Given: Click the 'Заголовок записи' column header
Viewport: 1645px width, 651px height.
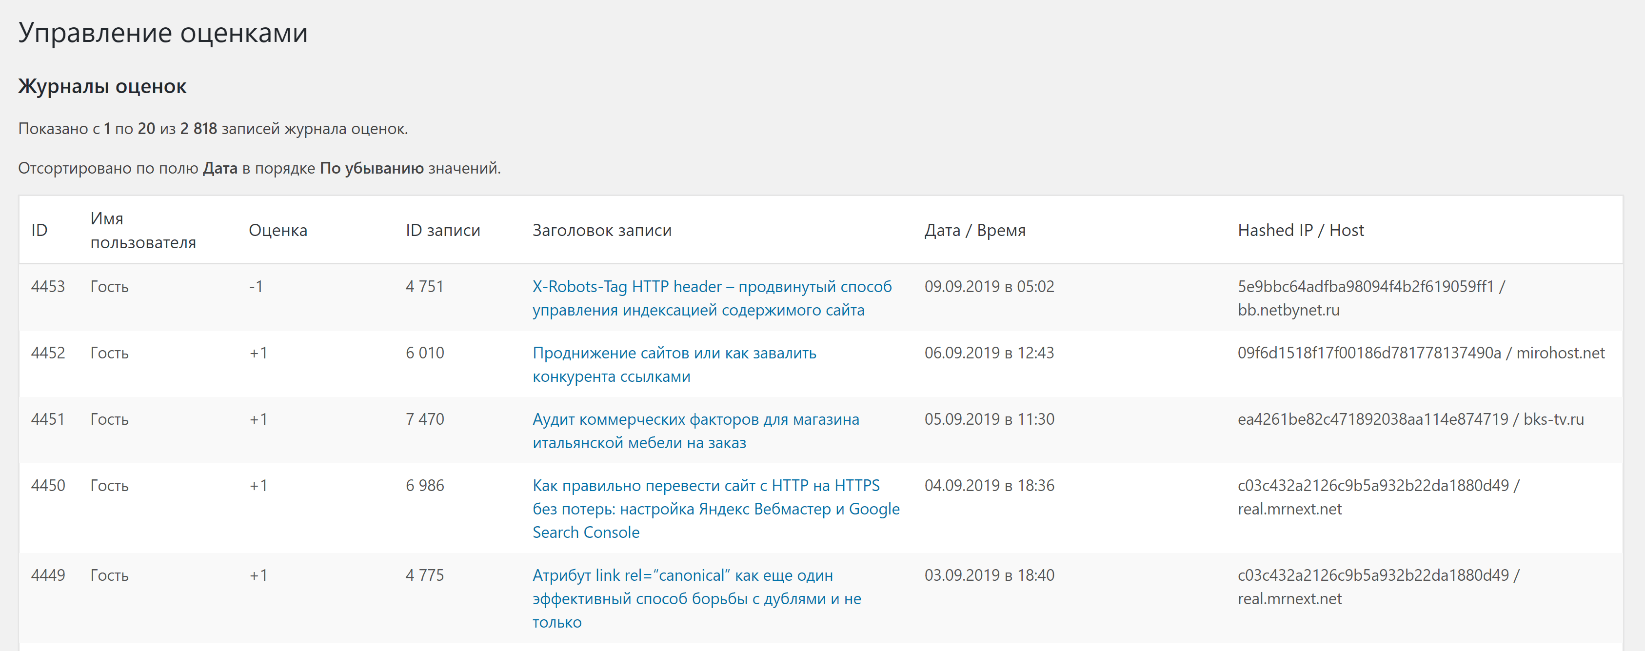Looking at the screenshot, I should (601, 231).
